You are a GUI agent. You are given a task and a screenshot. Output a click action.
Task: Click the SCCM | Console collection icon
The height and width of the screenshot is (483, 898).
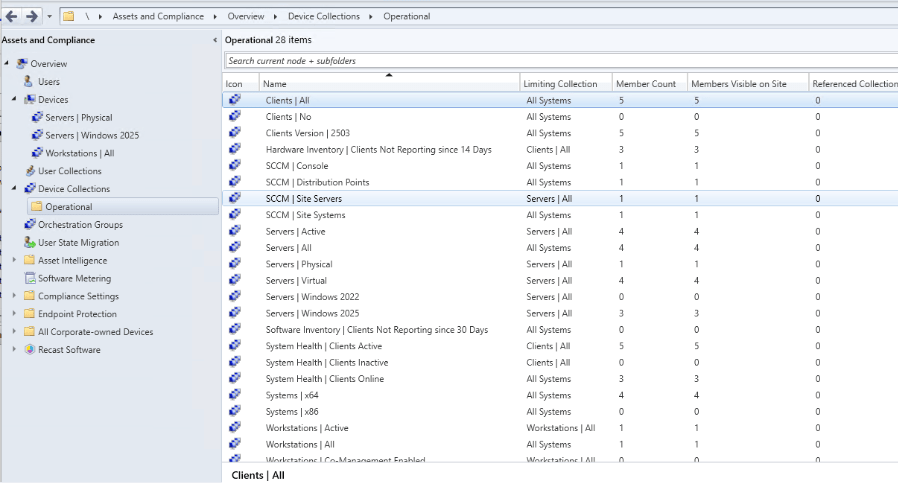[235, 166]
